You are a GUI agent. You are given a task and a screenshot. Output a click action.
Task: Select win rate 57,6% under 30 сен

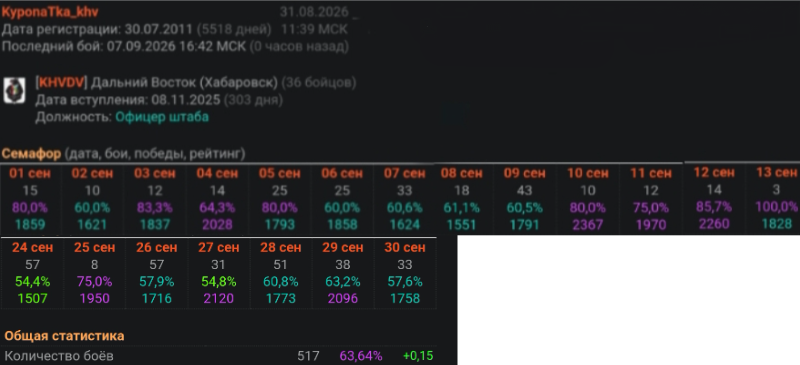[405, 282]
